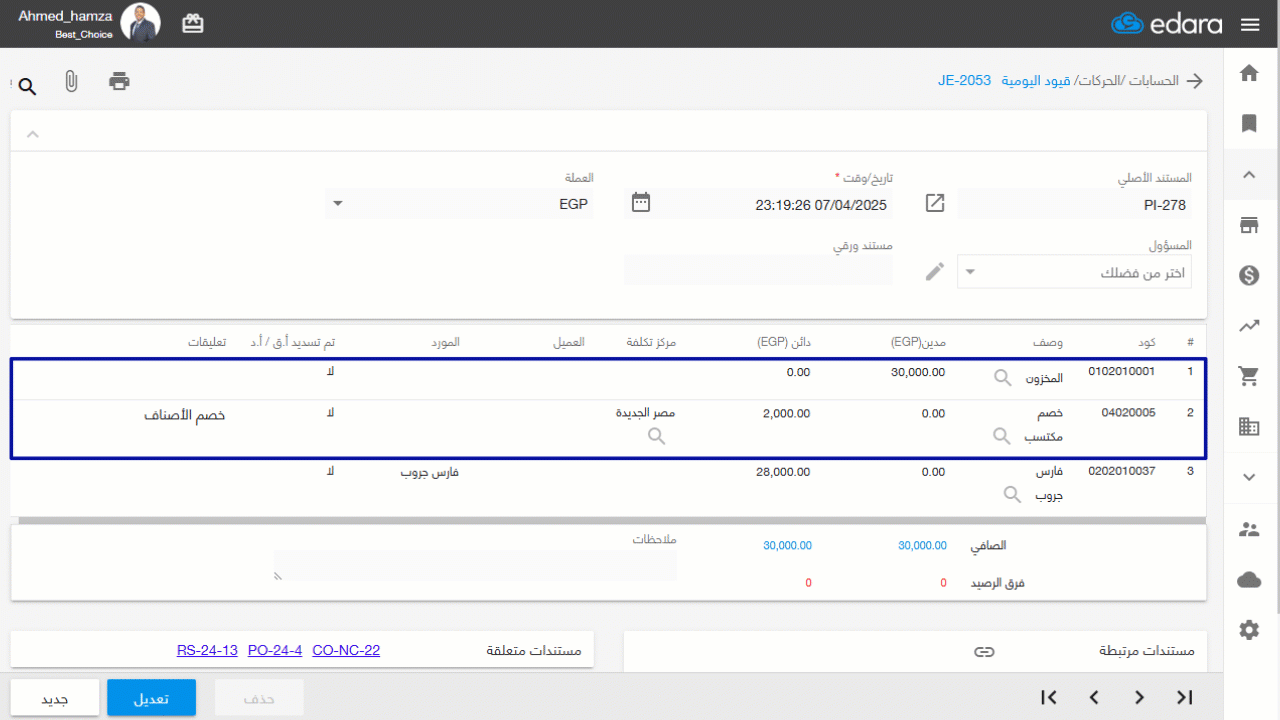Click the search magnifier in the toolbar
This screenshot has height=720, width=1280.
click(27, 87)
